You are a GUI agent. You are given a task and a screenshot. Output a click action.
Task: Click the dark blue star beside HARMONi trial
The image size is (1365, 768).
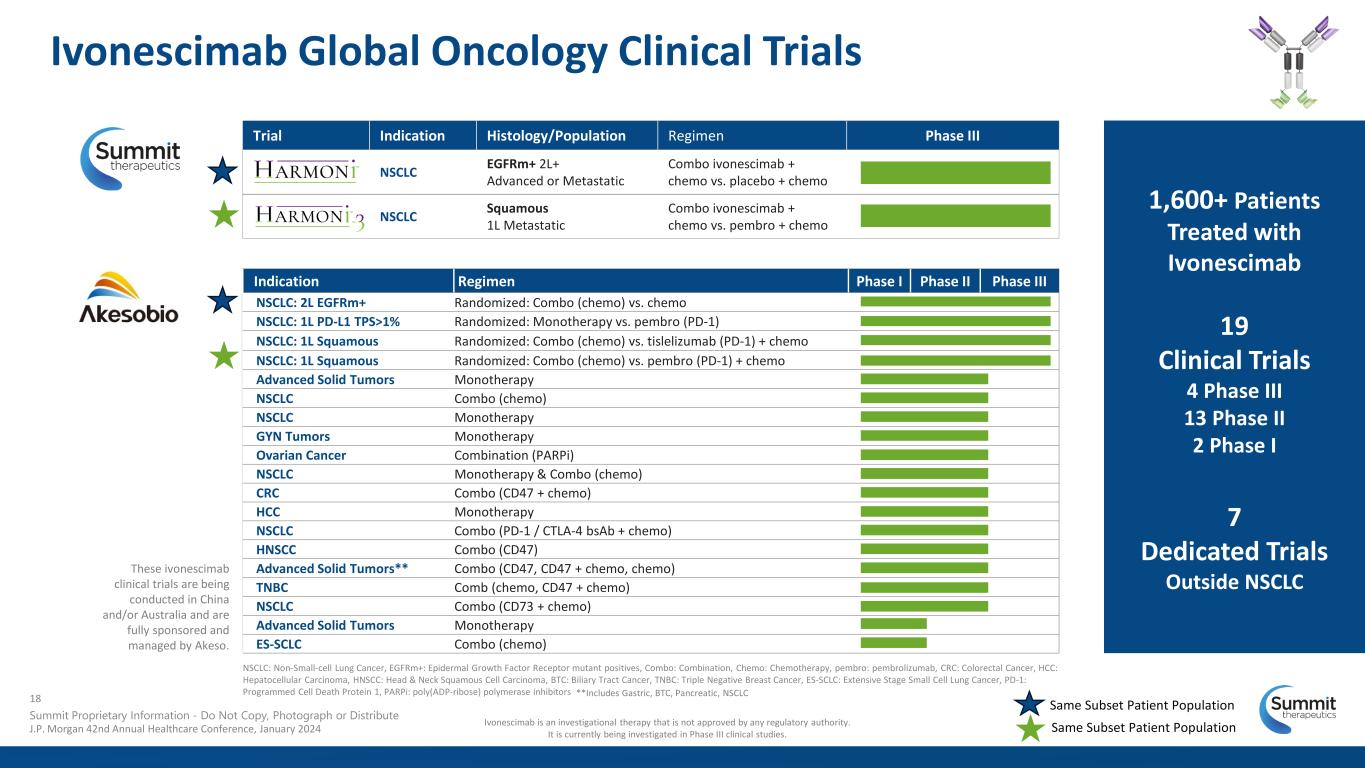(x=224, y=171)
